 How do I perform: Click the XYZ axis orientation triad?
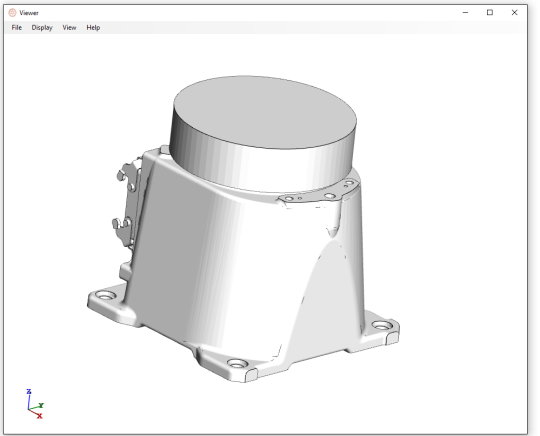(35, 404)
